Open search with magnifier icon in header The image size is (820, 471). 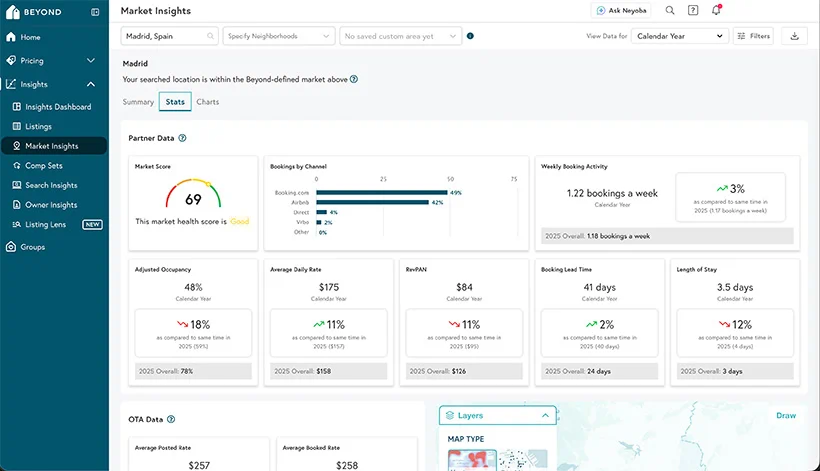tap(670, 10)
